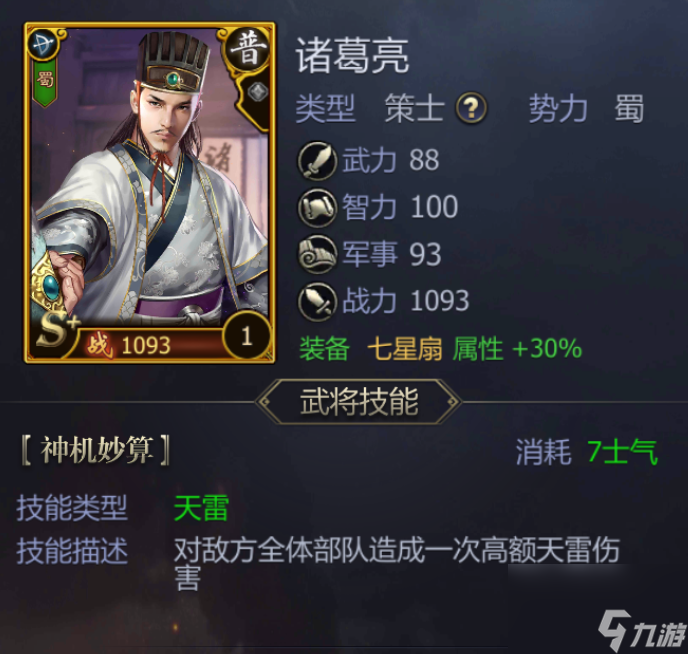Click the S+ rank emblem
This screenshot has width=688, height=654.
57,332
